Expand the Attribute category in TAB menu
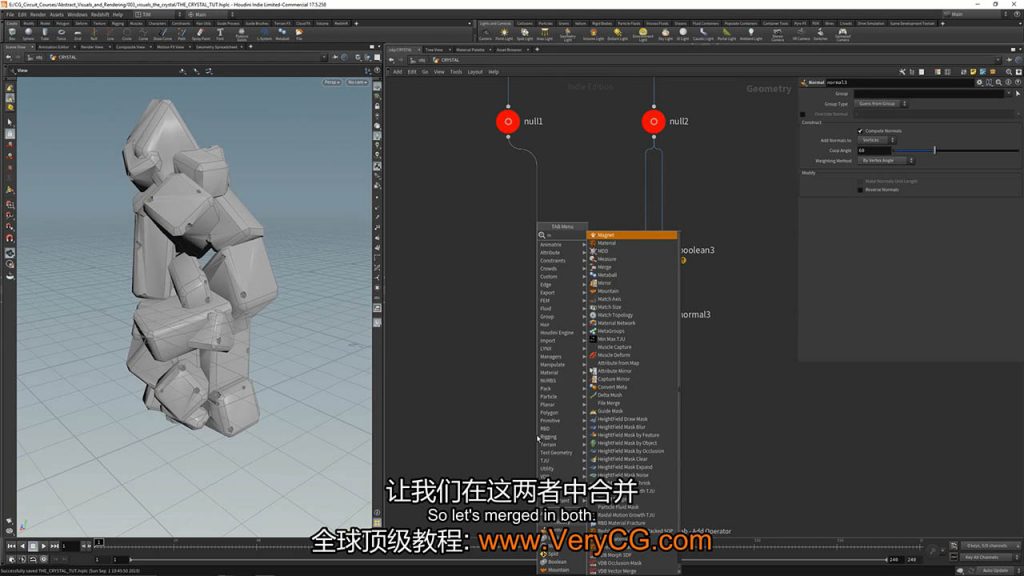The width and height of the screenshot is (1024, 576). (562, 252)
